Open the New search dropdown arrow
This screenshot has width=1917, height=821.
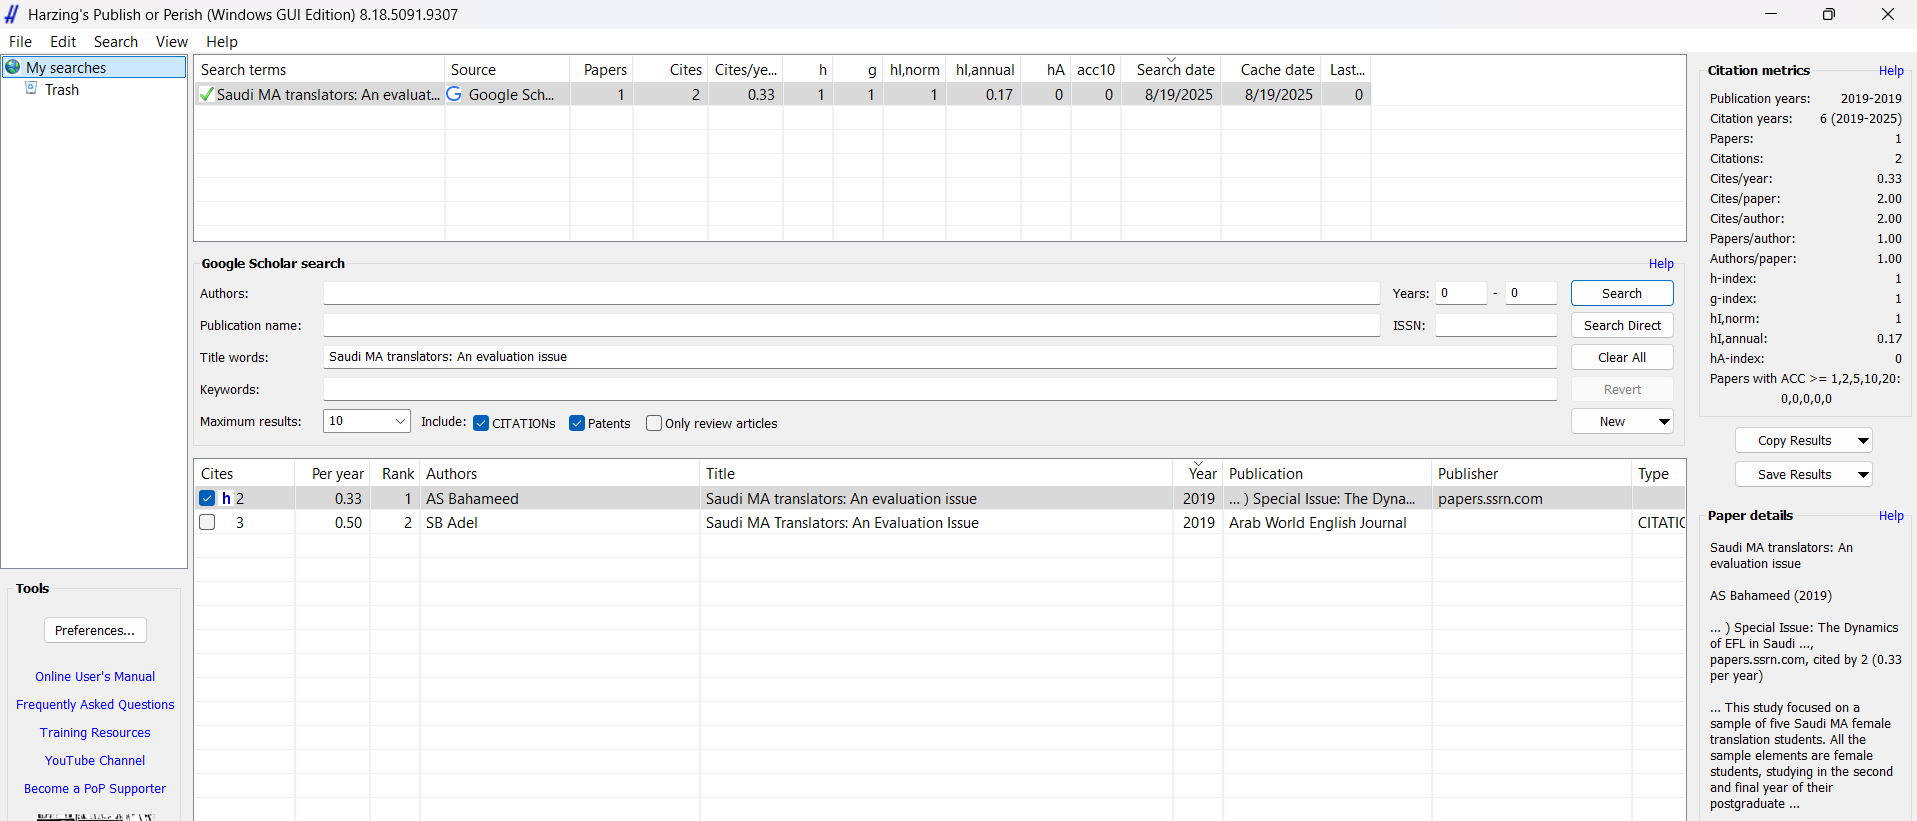1664,422
